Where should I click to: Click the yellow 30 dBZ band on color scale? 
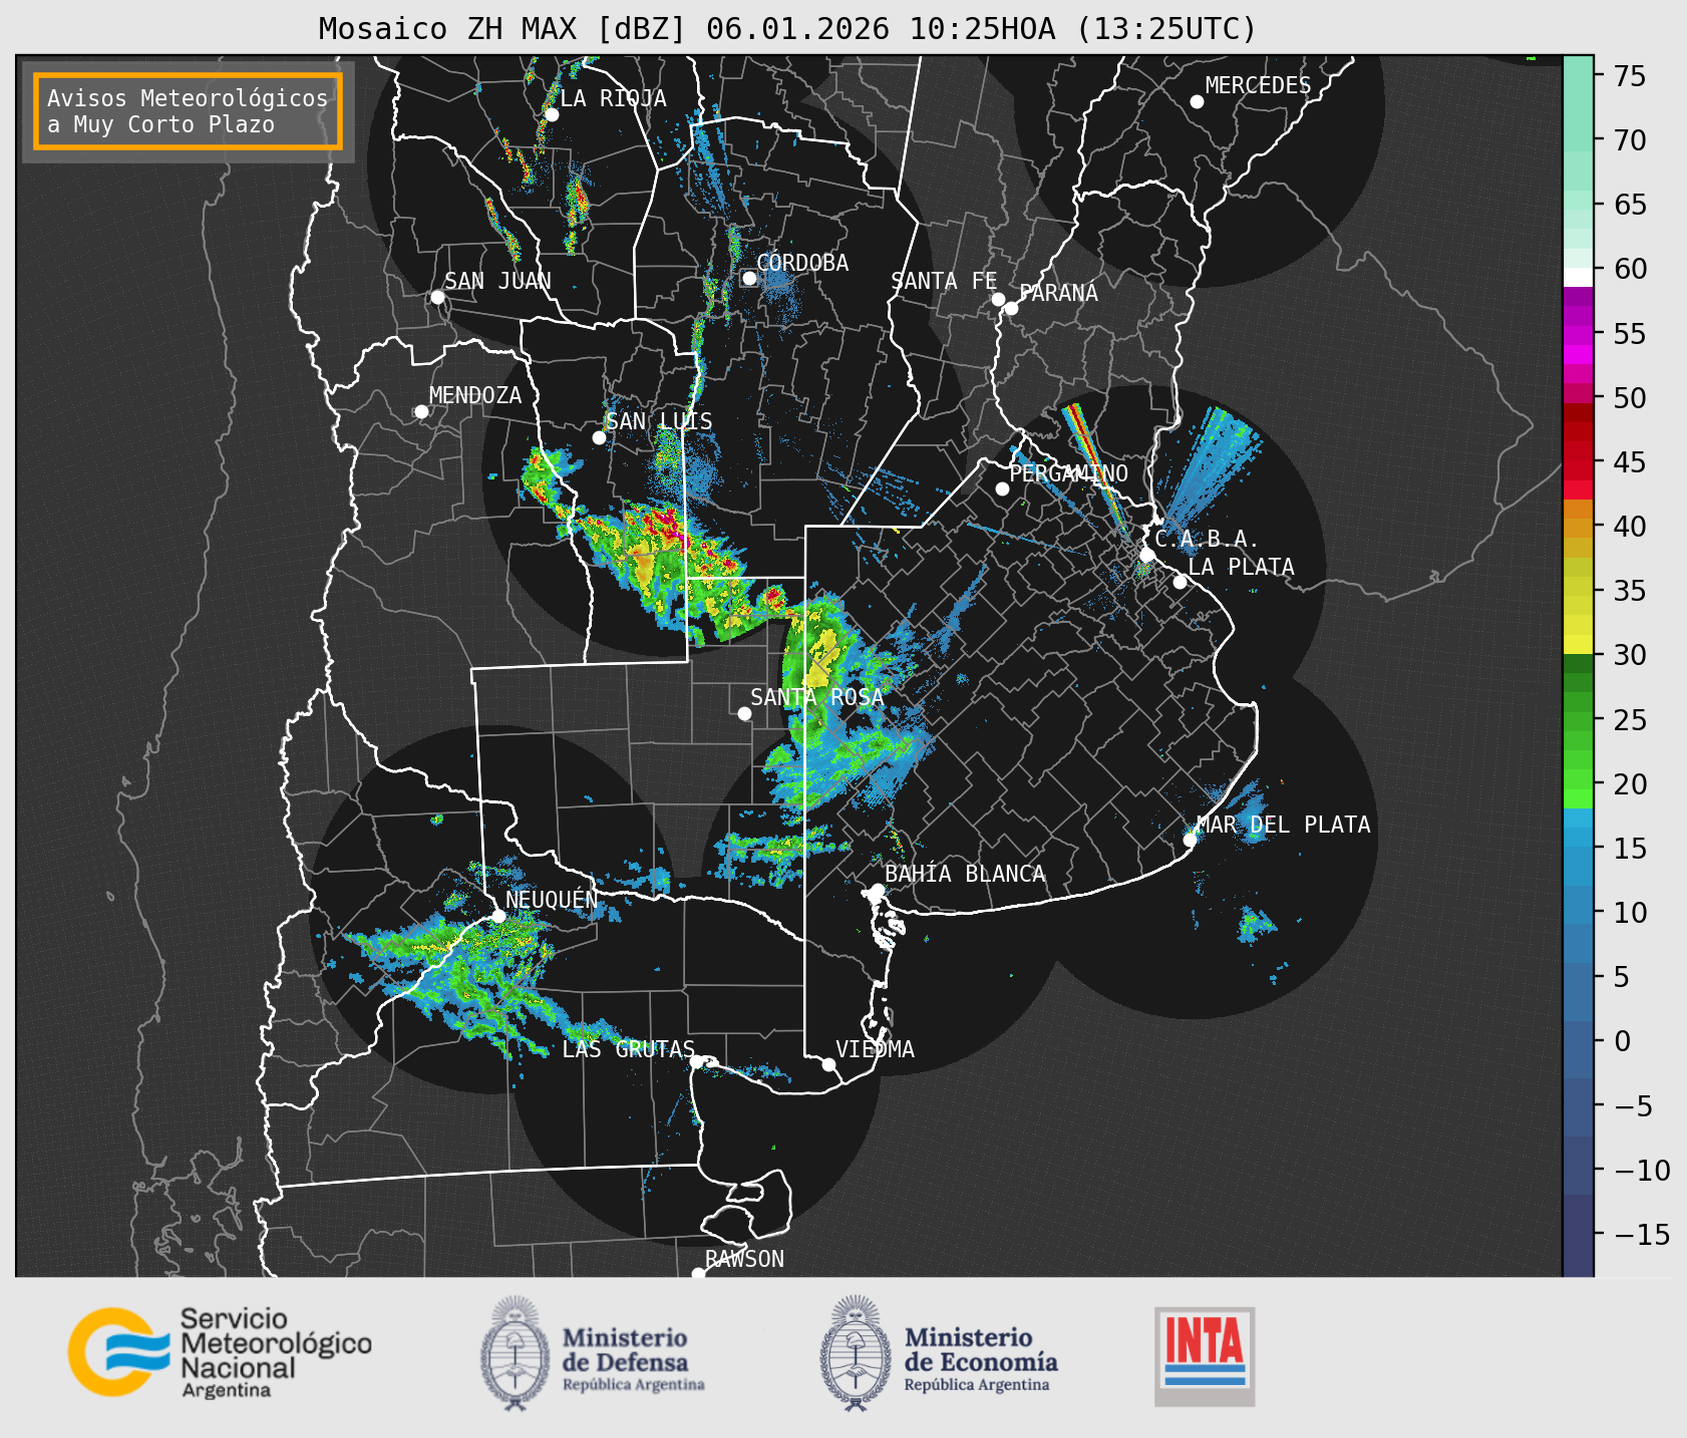point(1577,646)
